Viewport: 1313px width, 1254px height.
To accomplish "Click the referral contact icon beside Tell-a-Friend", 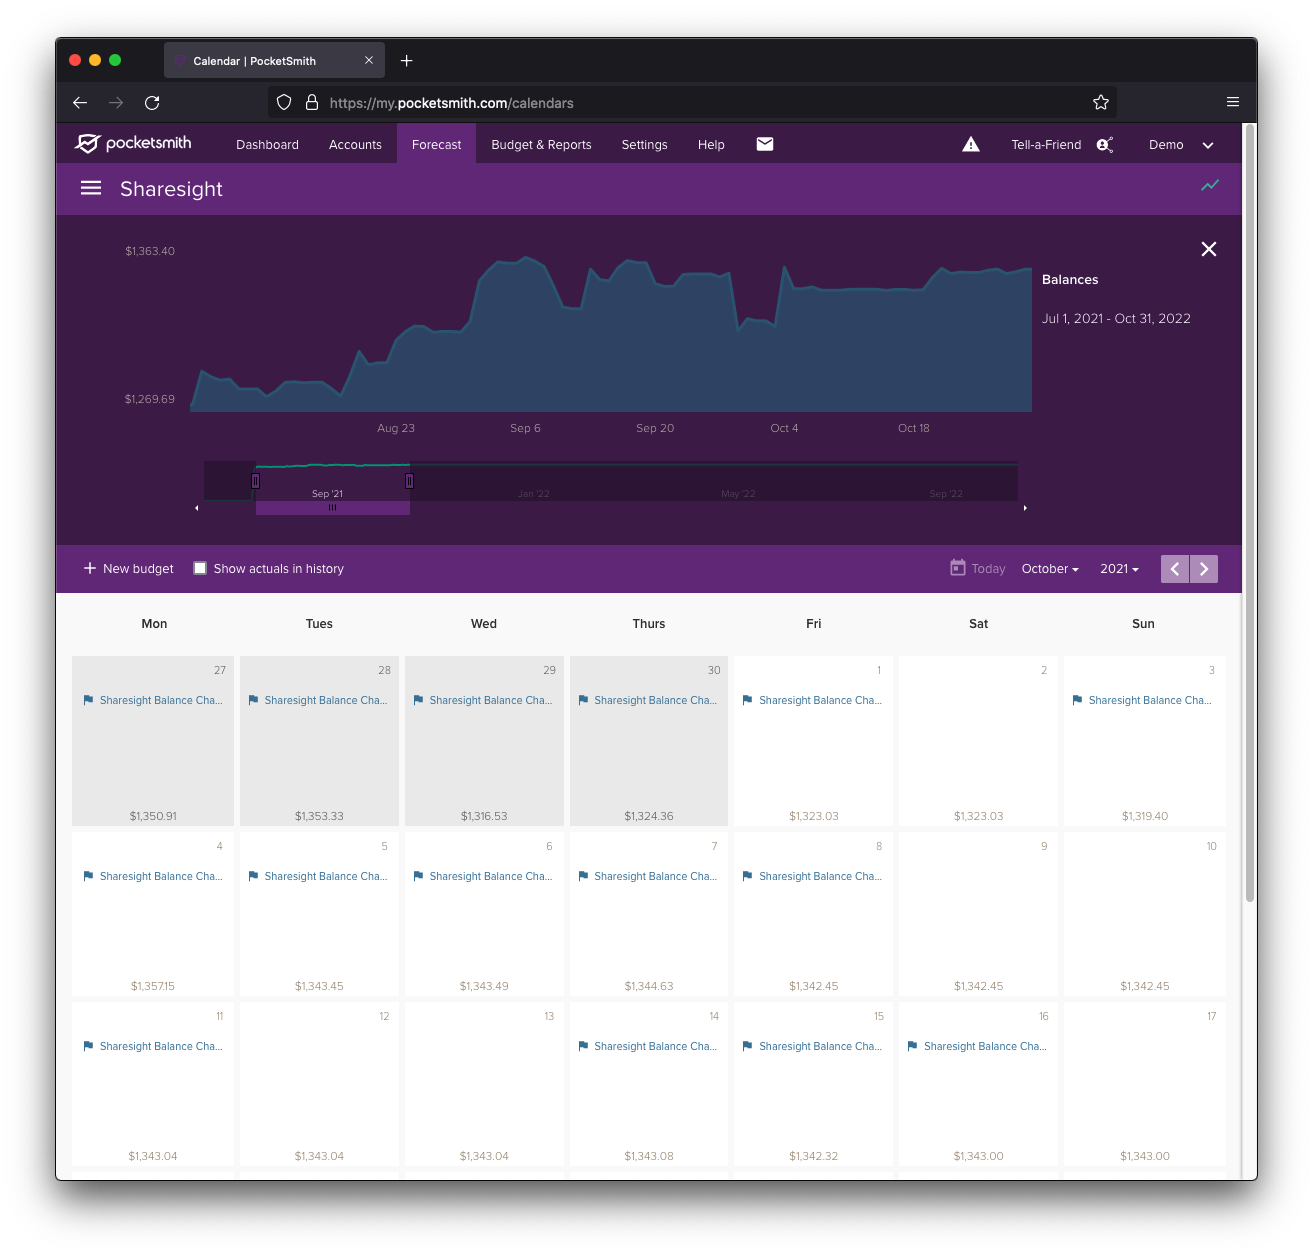I will tap(1105, 144).
